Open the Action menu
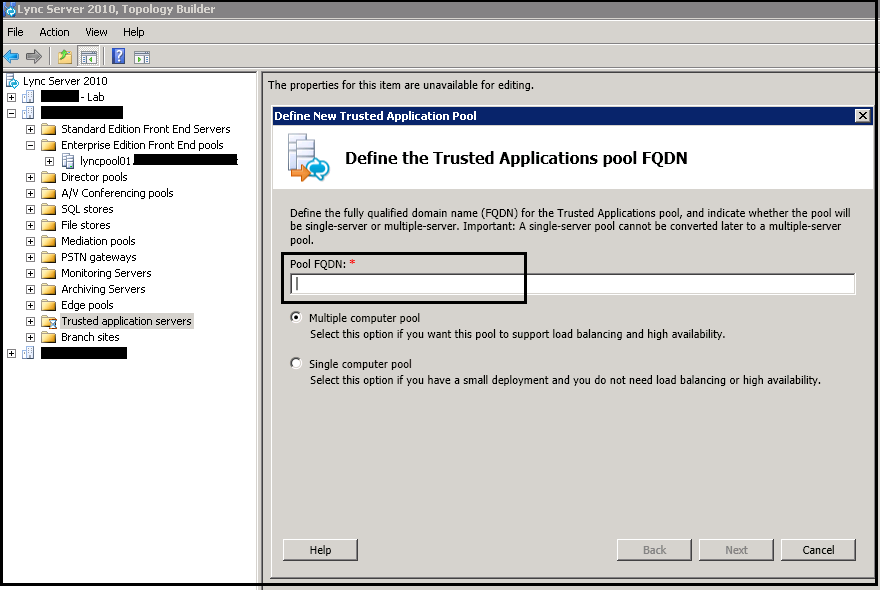The image size is (880, 590). tap(54, 31)
